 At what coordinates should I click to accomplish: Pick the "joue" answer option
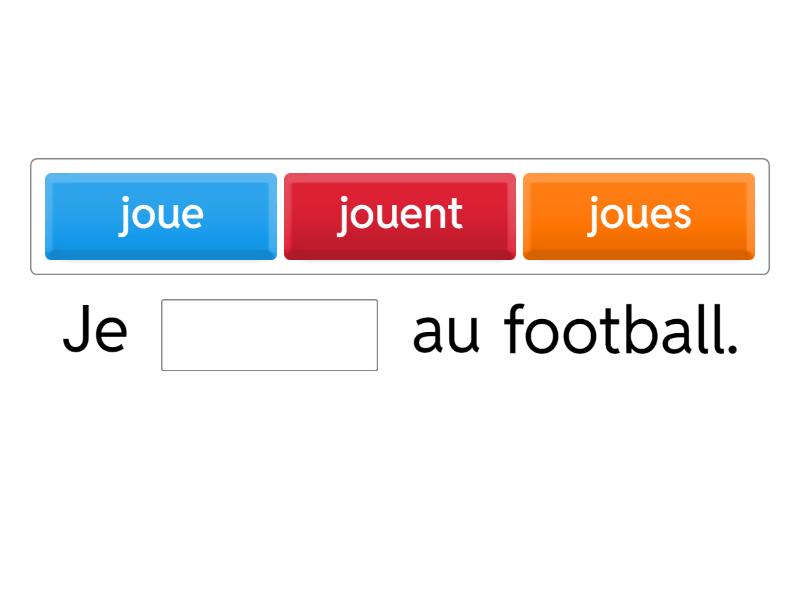point(161,216)
